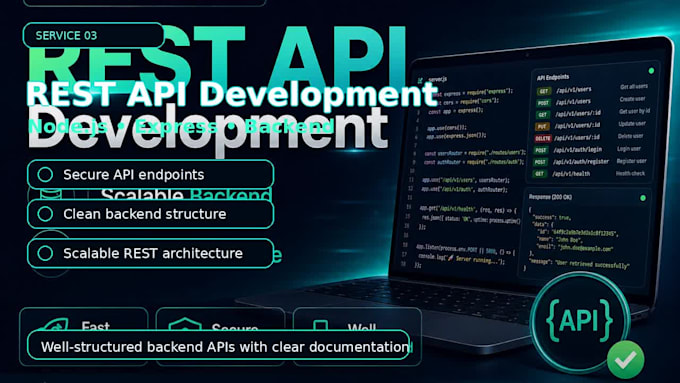Image resolution: width=680 pixels, height=383 pixels.
Task: Click the Clean backend structure text
Action: pos(145,214)
